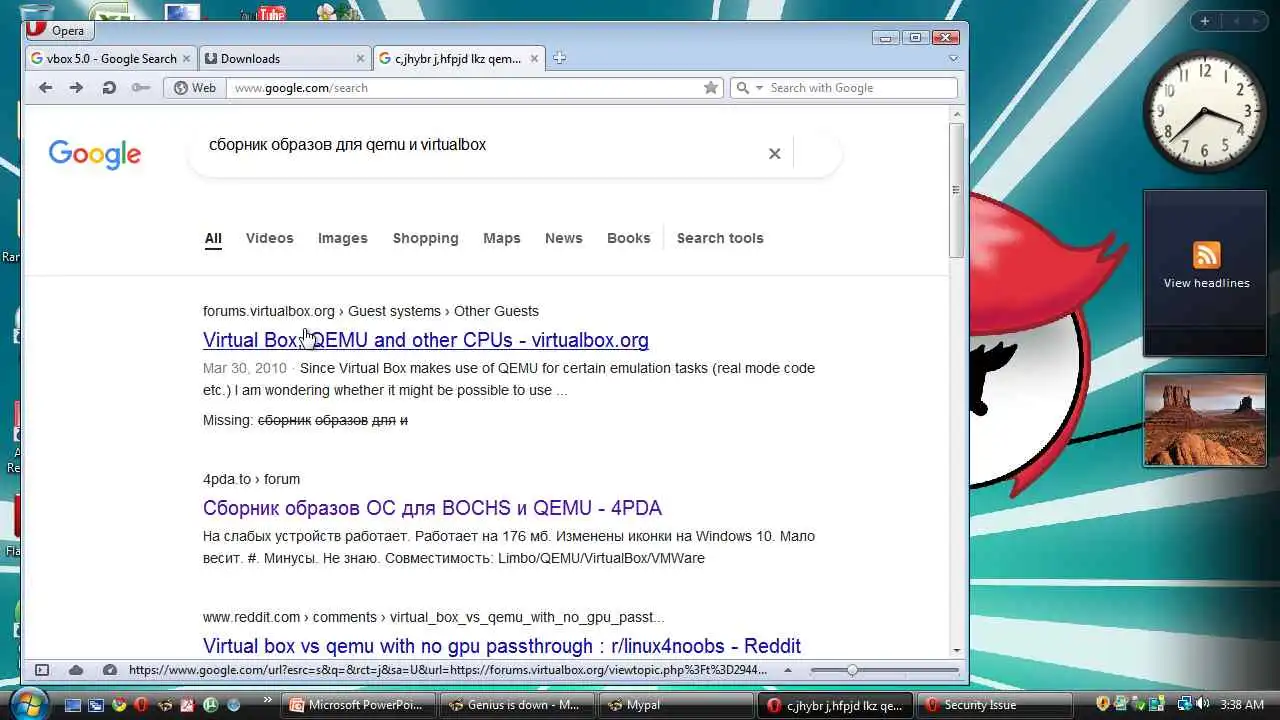Click Show Desktop quick launch icon
The image size is (1280, 720).
click(x=72, y=705)
